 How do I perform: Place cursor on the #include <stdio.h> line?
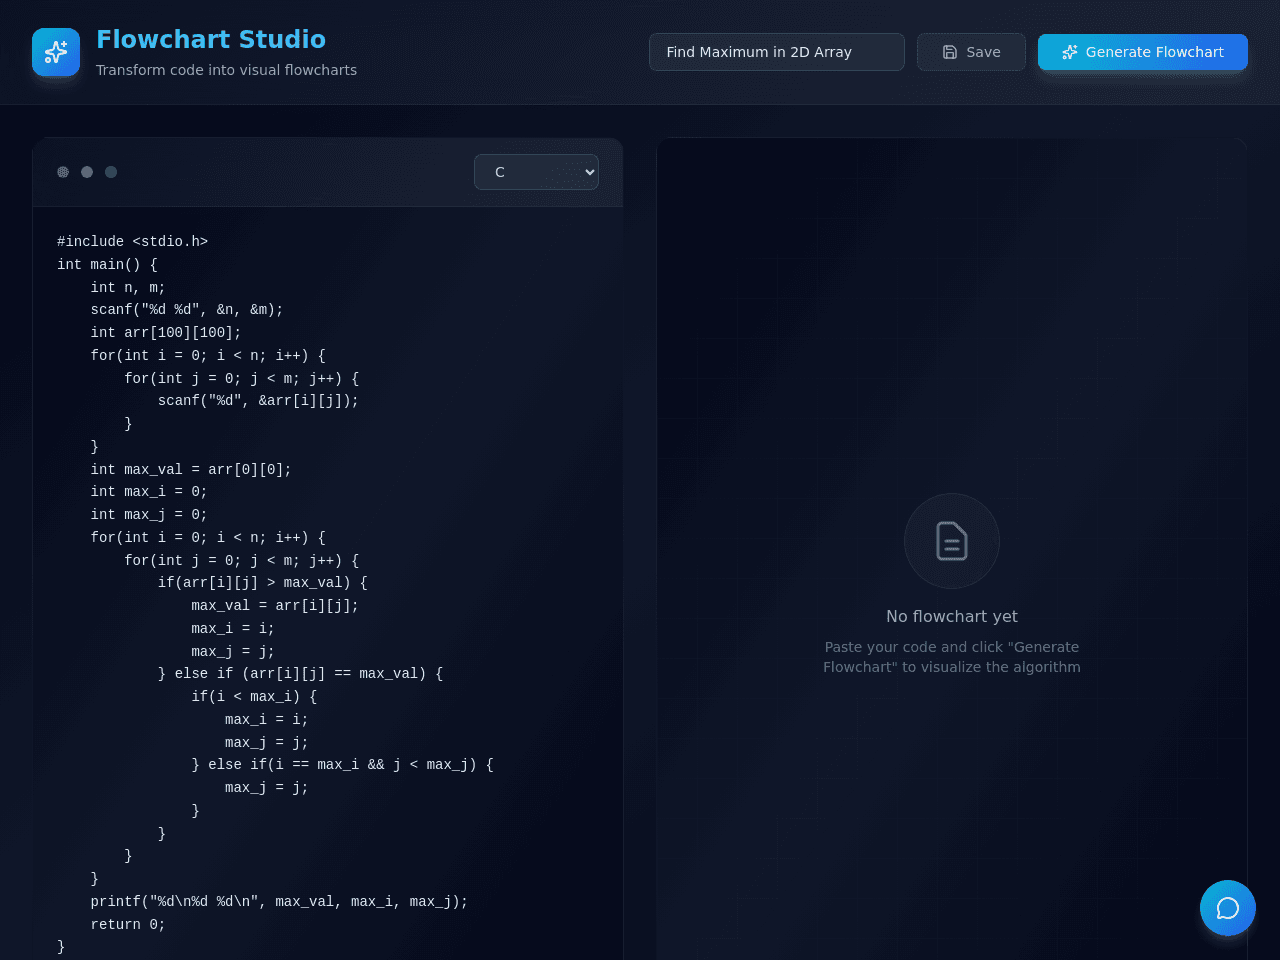pos(133,242)
